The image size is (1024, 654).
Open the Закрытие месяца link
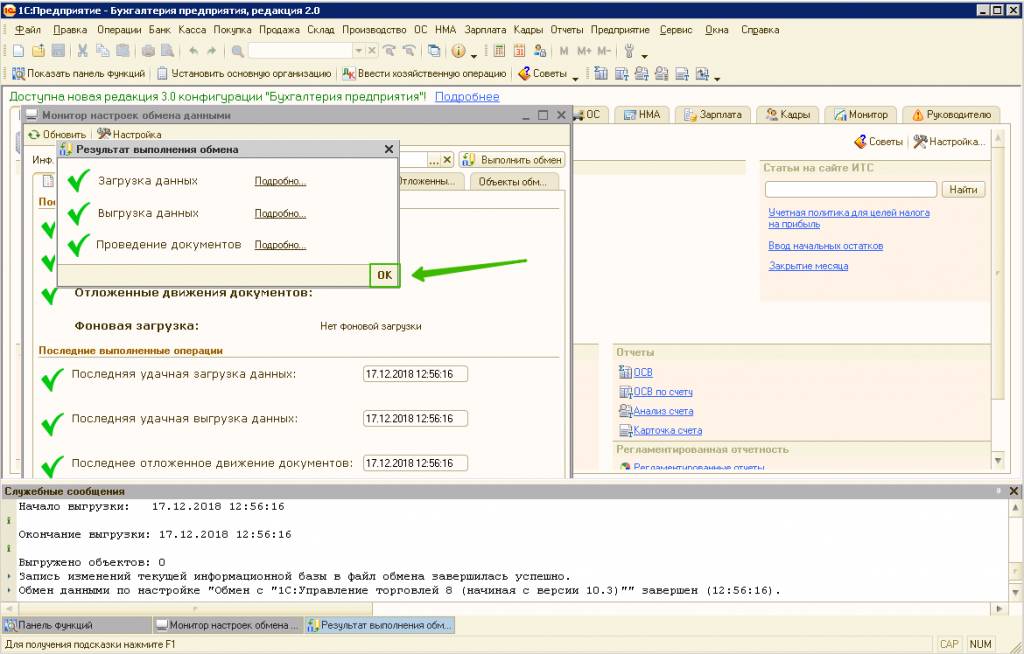(808, 266)
